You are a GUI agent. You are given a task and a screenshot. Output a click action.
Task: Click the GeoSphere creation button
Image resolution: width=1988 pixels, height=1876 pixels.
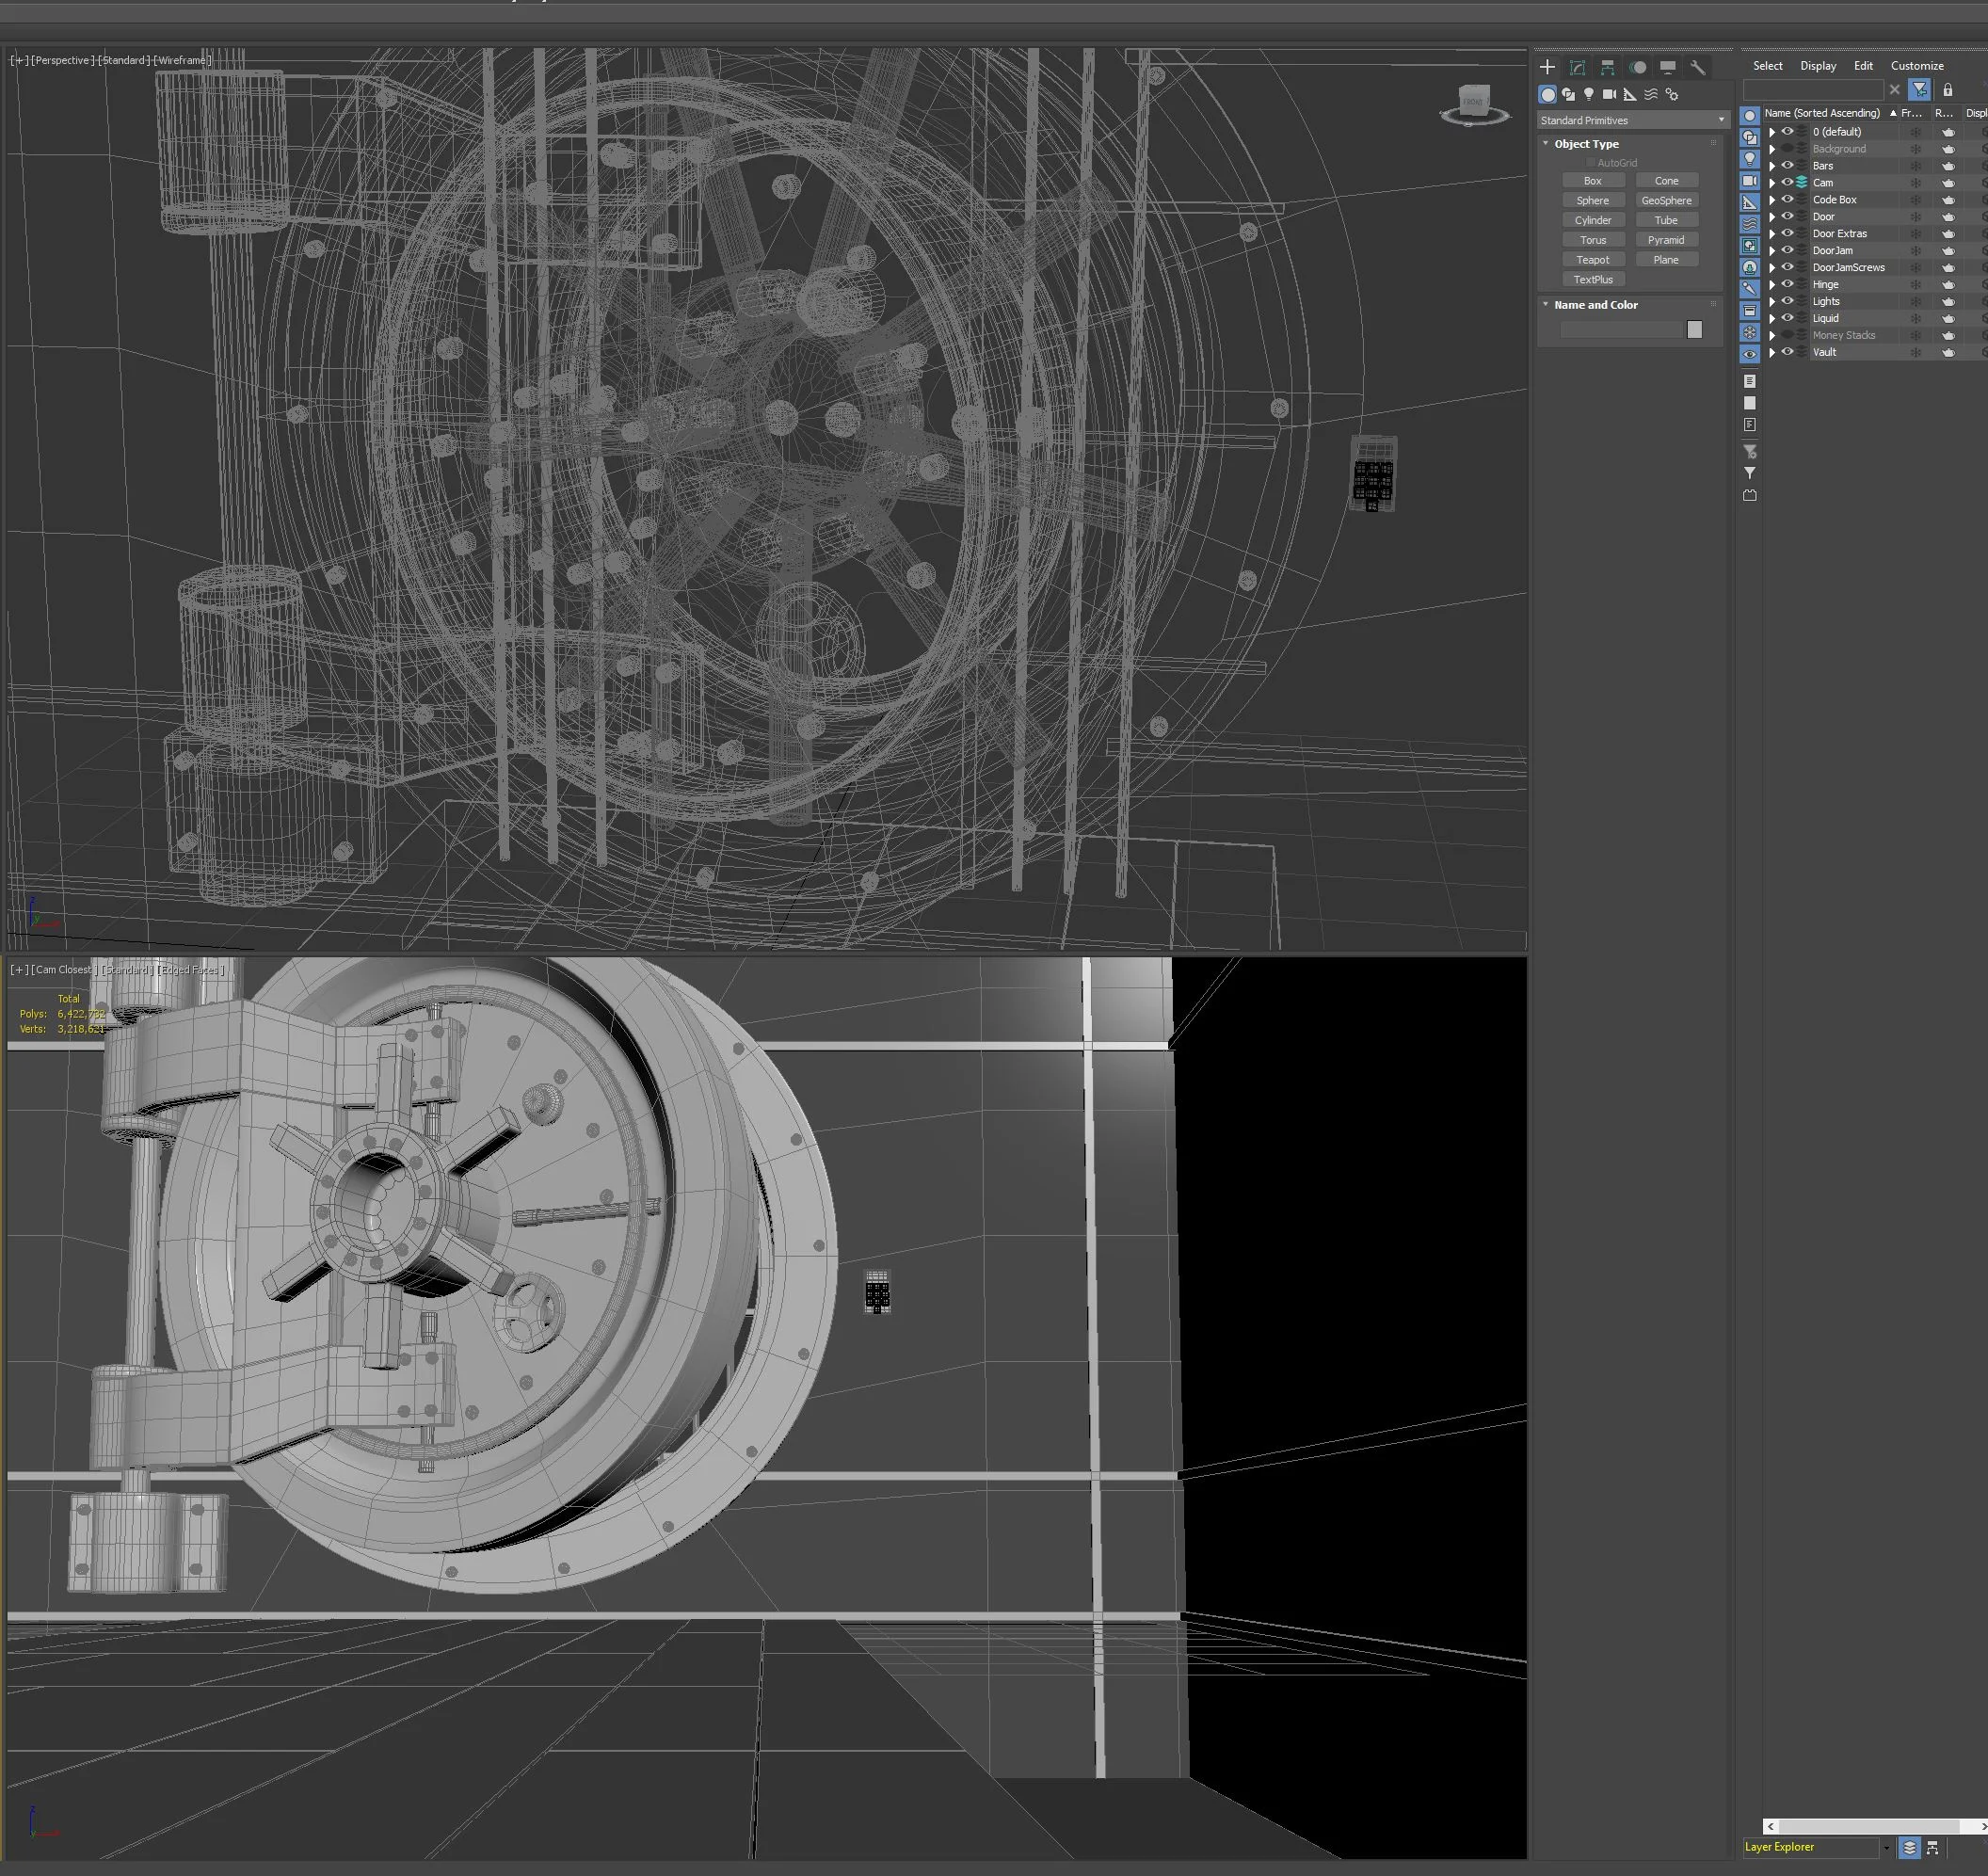point(1666,200)
